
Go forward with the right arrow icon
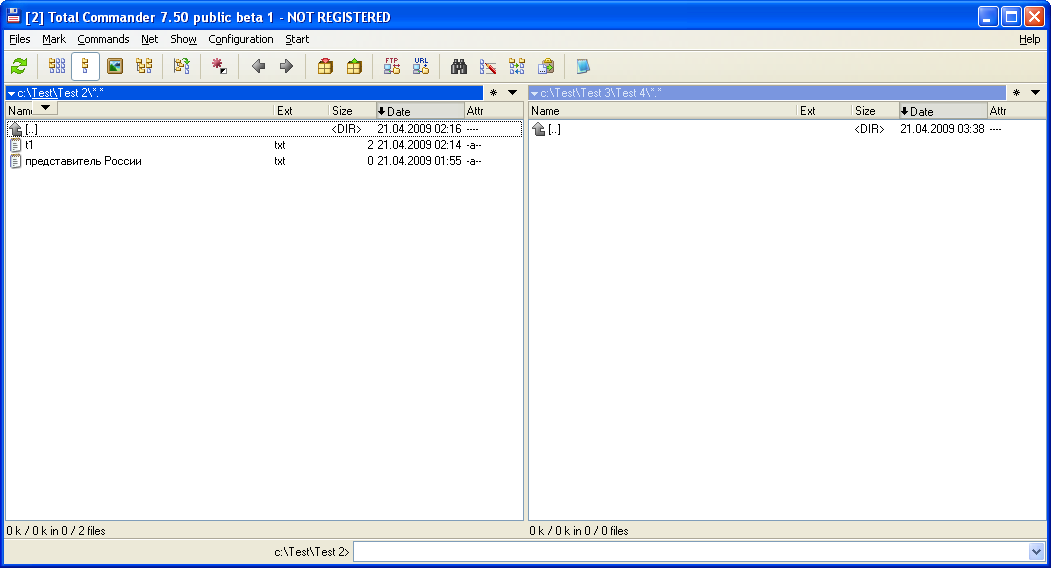click(x=286, y=66)
